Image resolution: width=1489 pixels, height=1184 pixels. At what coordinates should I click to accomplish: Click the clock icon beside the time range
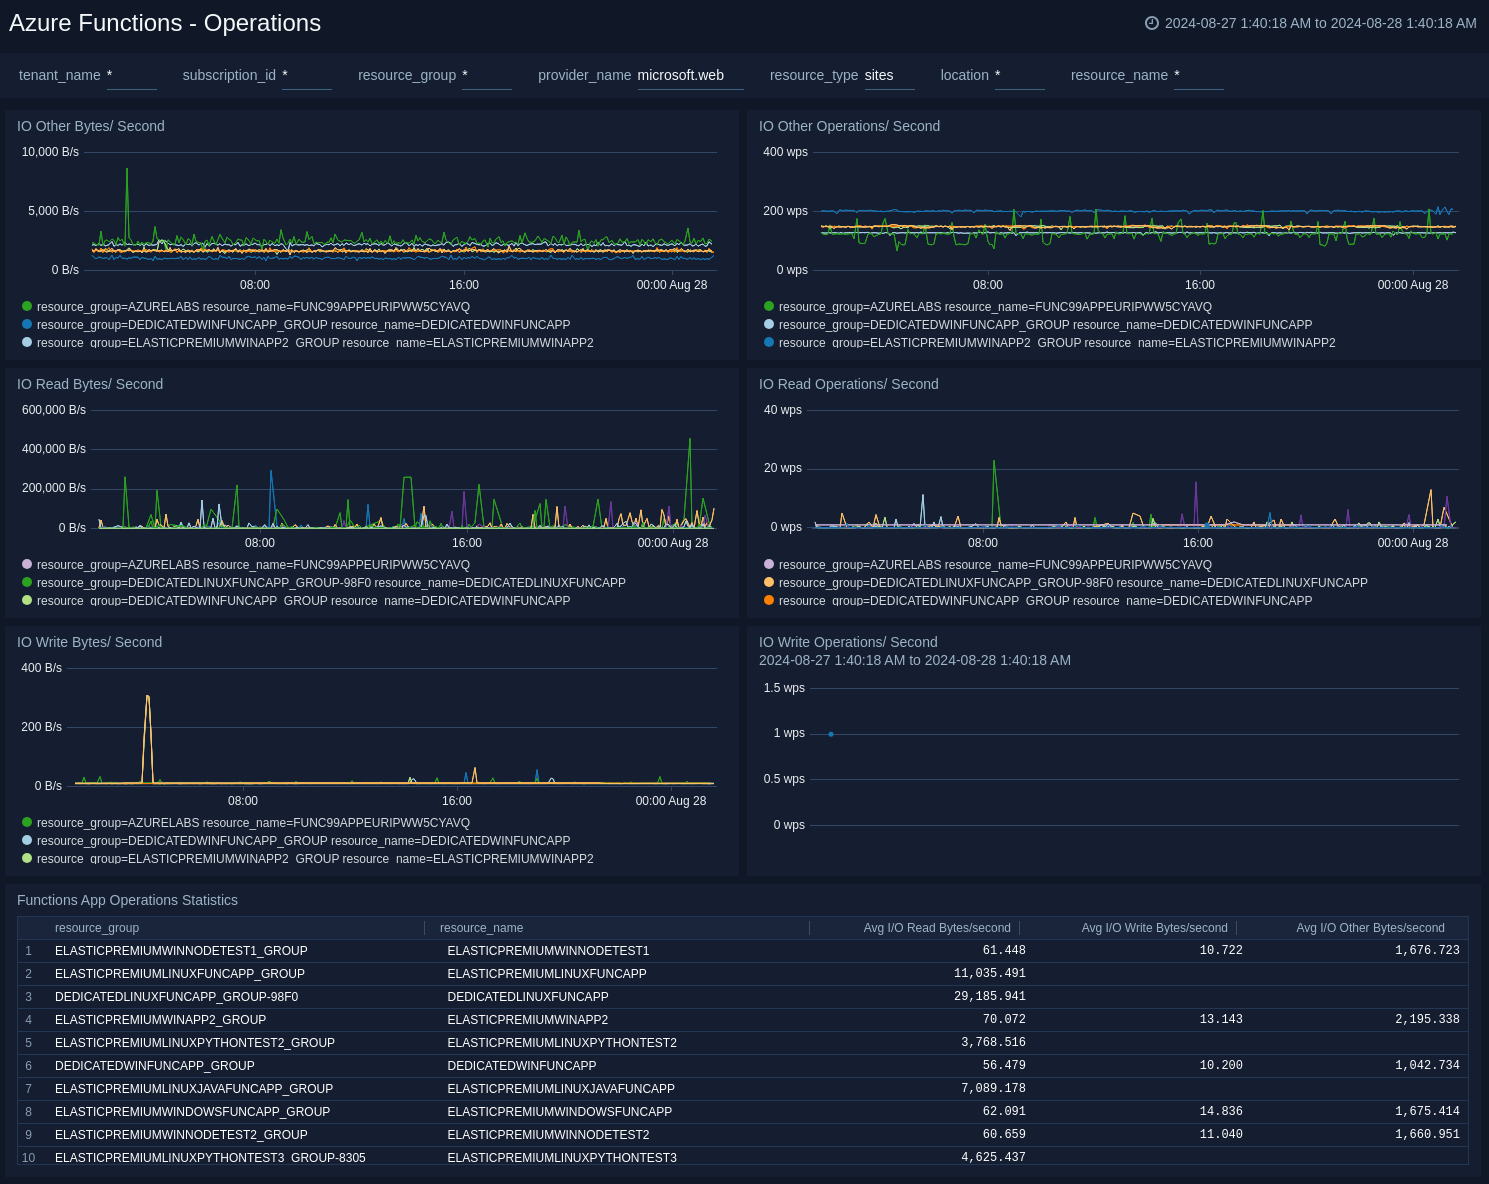point(1151,23)
